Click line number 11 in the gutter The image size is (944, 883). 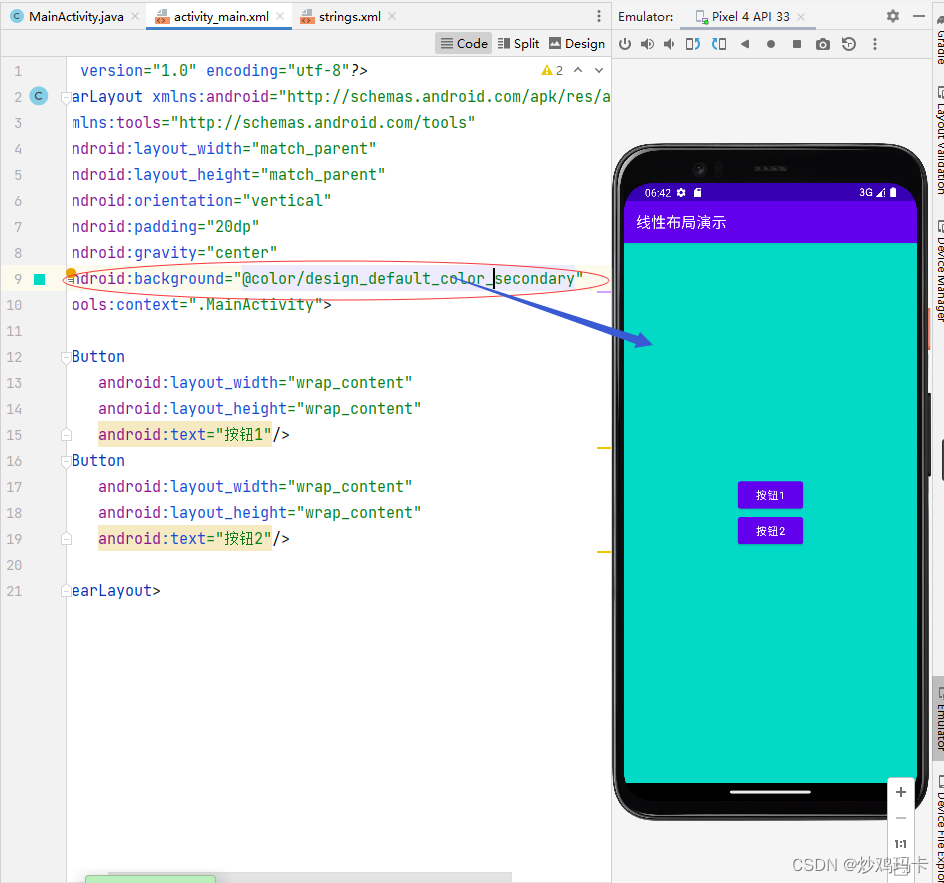[14, 332]
